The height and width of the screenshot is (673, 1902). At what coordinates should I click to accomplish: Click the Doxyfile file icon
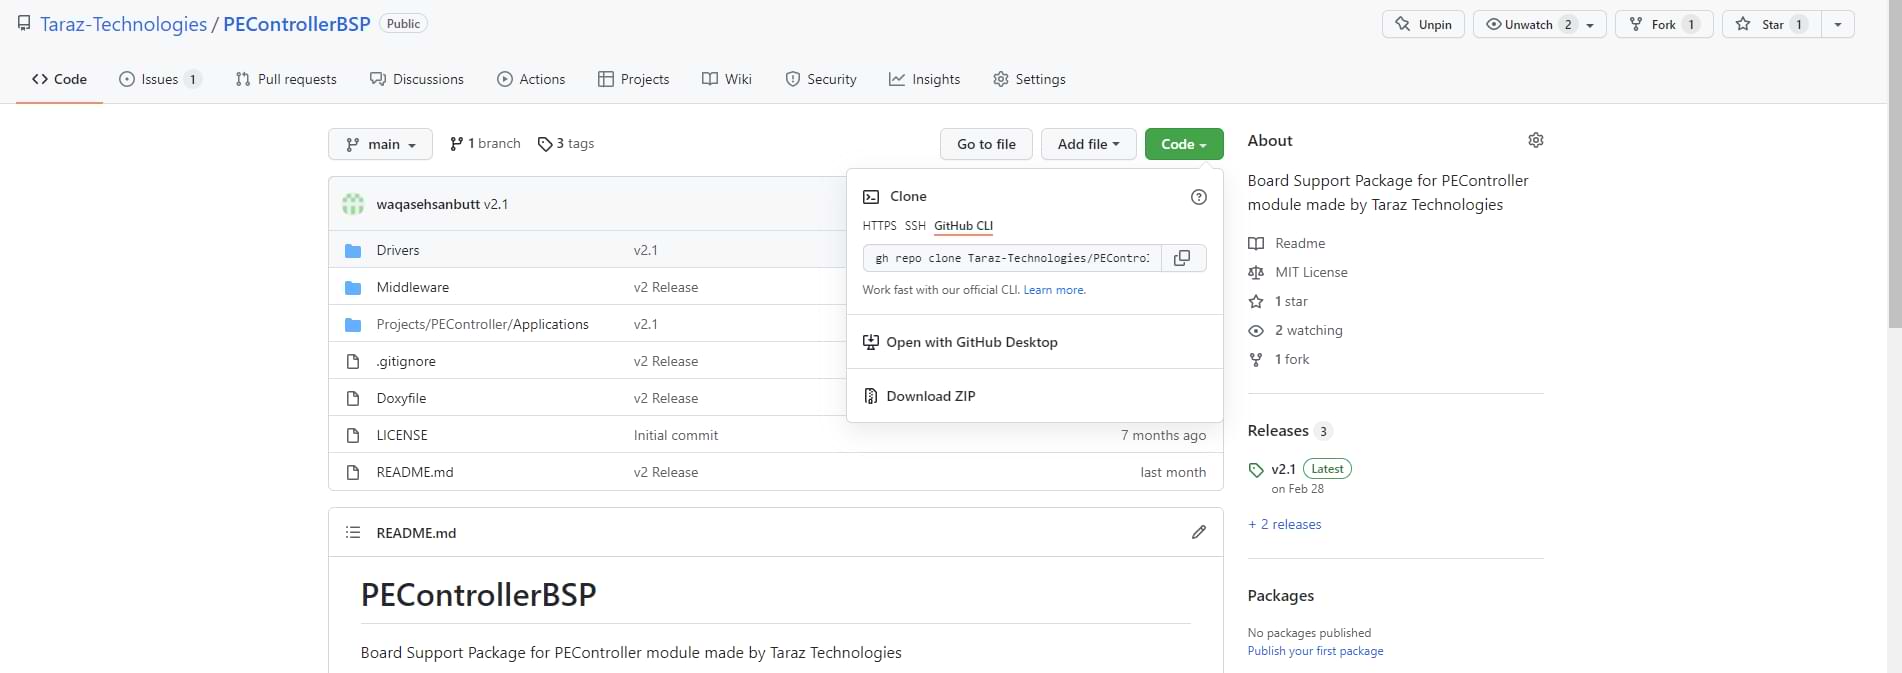(x=353, y=398)
